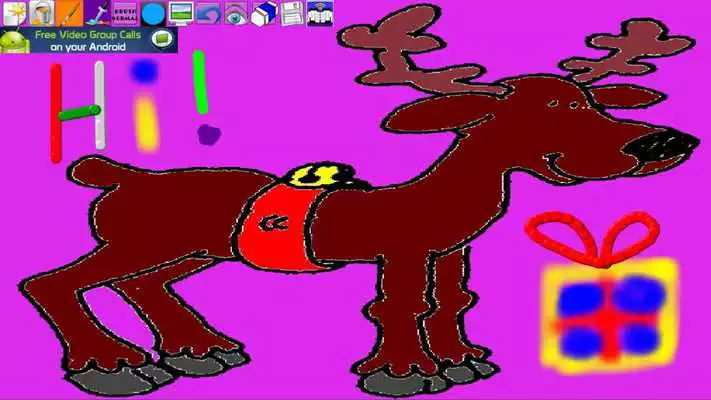Image resolution: width=711 pixels, height=400 pixels.
Task: Toggle the eye view icon
Action: (x=236, y=13)
